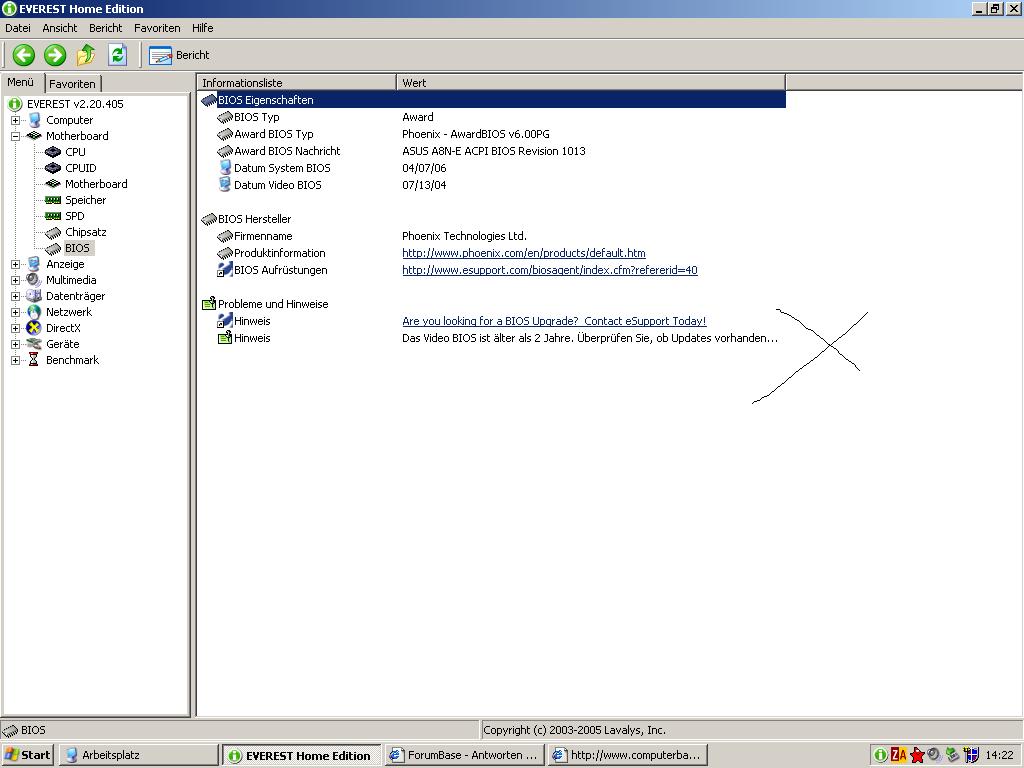Image resolution: width=1024 pixels, height=768 pixels.
Task: Open the phoenix.com products link
Action: (524, 253)
